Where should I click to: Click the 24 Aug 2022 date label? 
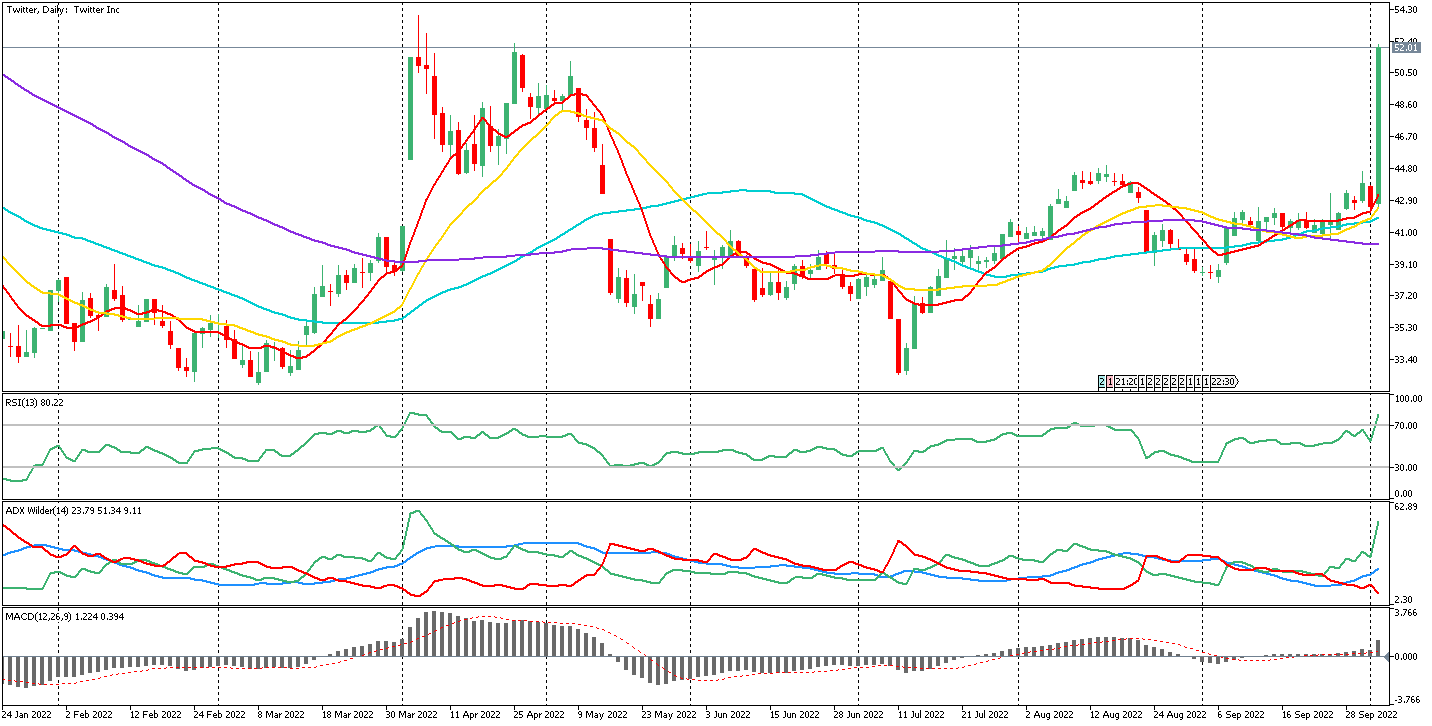pos(1181,715)
